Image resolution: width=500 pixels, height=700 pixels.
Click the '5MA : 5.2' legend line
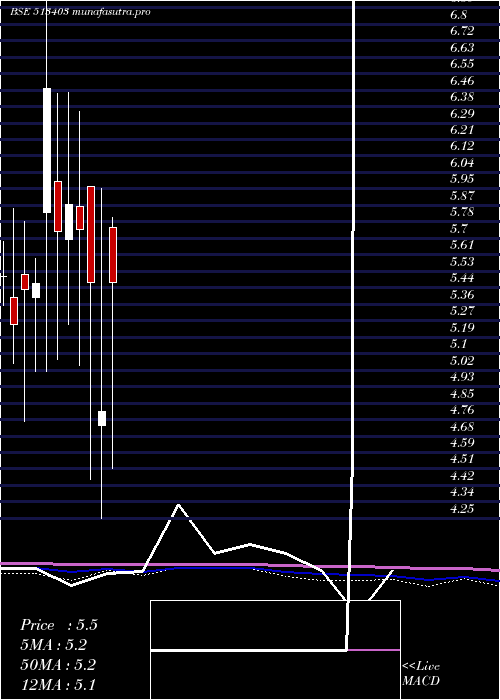[x=54, y=645]
